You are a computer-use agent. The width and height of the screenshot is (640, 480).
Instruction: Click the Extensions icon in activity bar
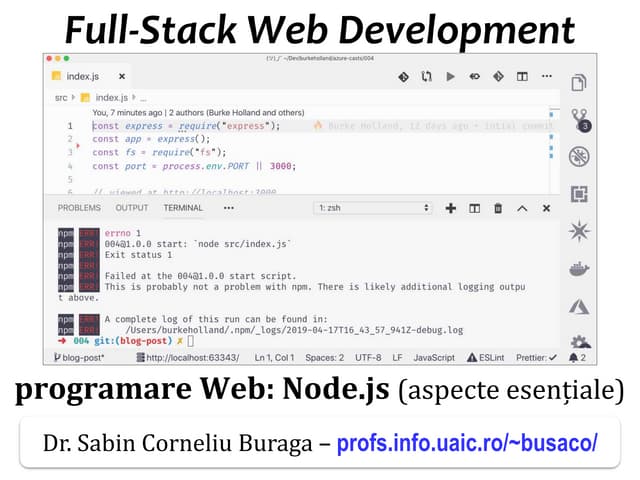pos(579,194)
